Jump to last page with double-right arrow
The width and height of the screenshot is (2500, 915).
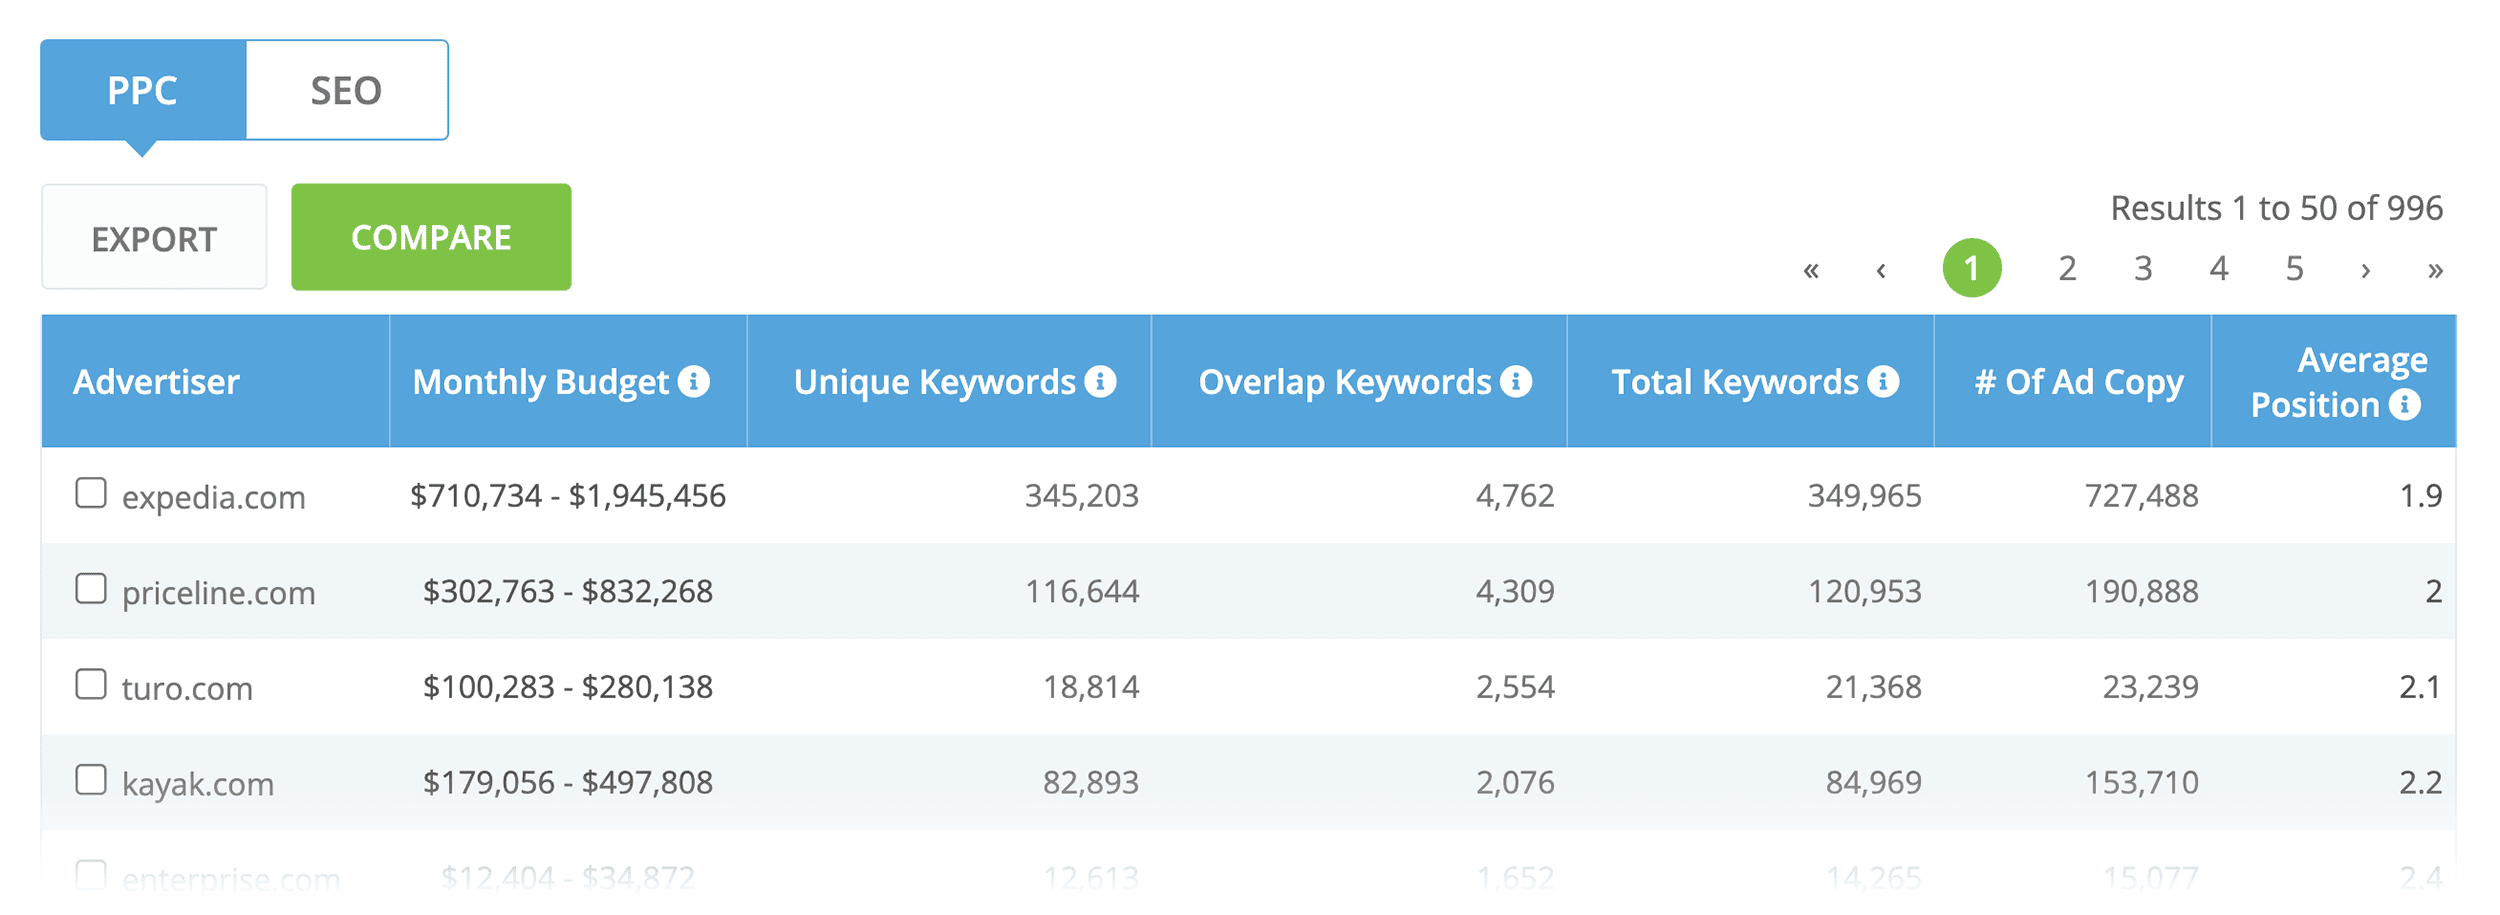(2435, 270)
